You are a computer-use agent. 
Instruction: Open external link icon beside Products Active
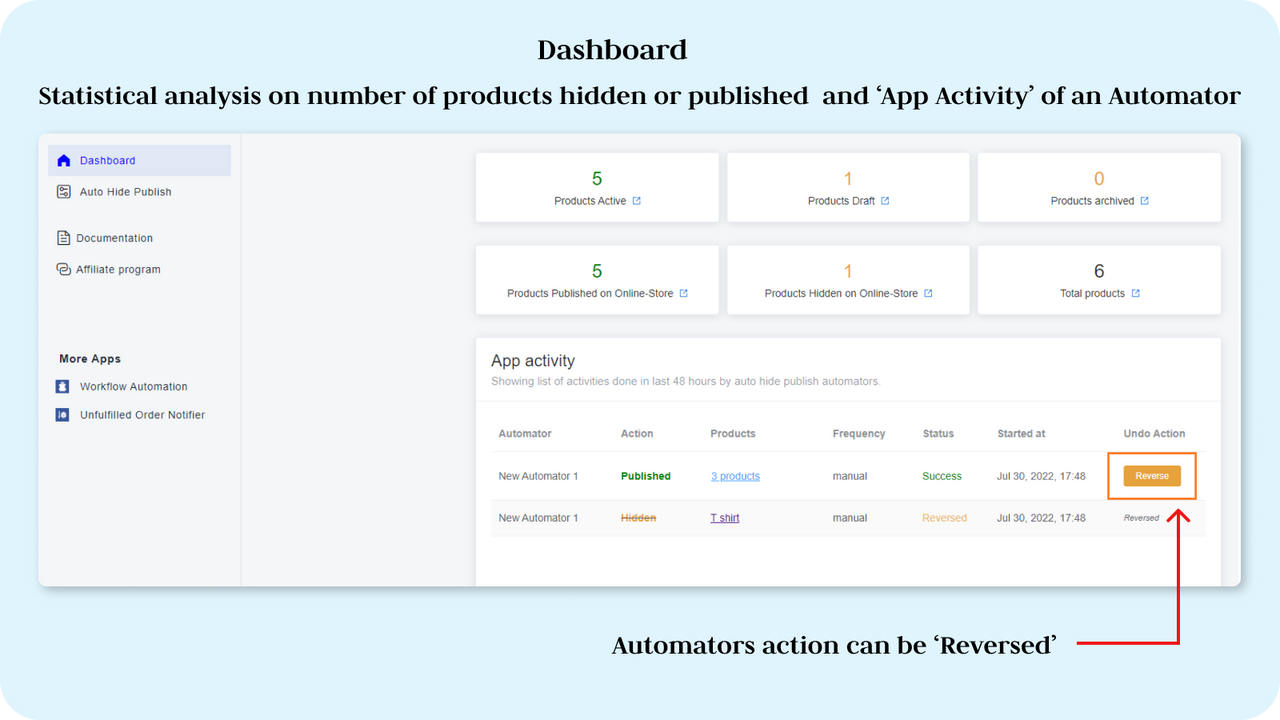click(x=637, y=201)
